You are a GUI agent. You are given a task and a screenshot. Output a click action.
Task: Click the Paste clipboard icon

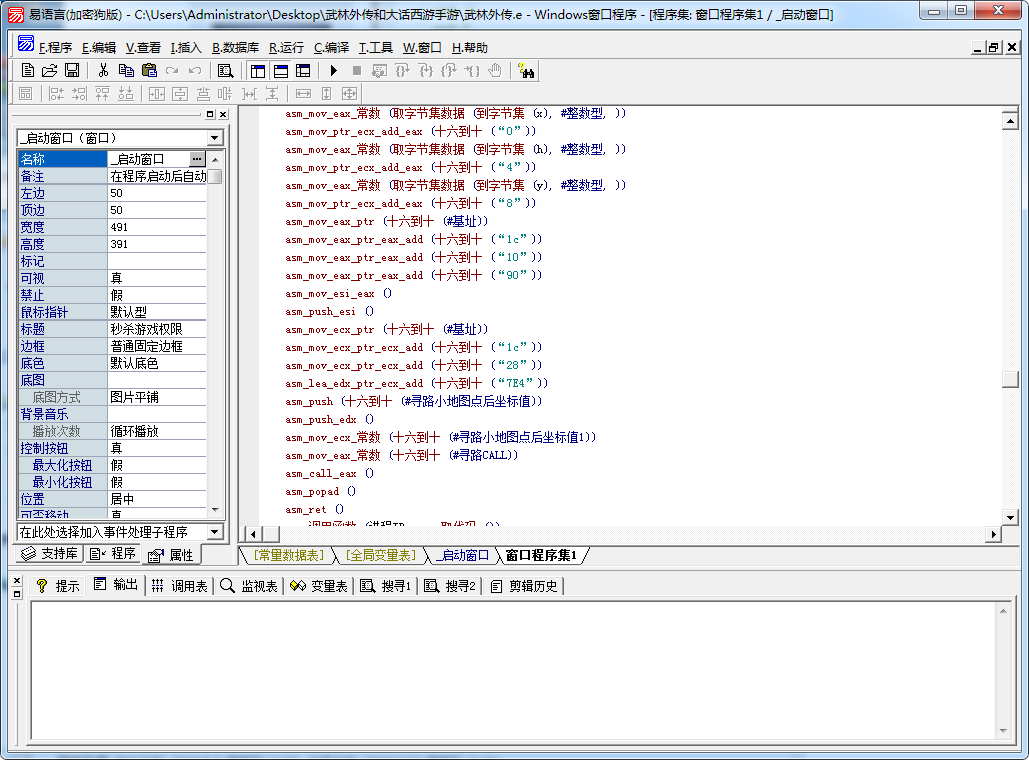pyautogui.click(x=149, y=70)
